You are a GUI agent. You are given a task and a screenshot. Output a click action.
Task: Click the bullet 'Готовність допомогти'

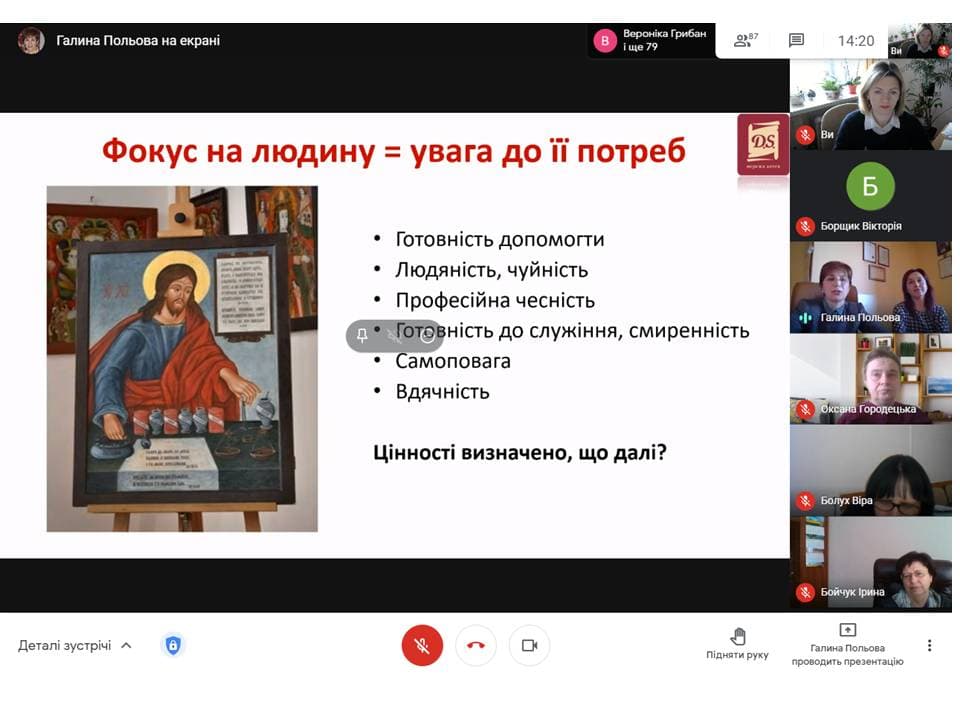(x=500, y=239)
